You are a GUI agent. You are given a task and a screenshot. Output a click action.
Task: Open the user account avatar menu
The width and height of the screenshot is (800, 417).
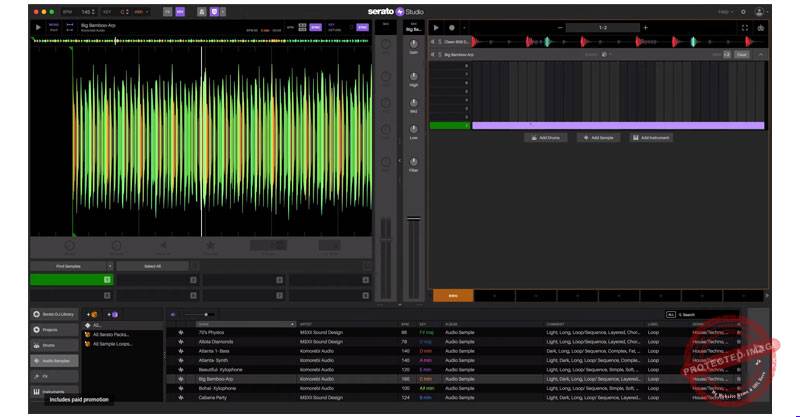coord(759,12)
